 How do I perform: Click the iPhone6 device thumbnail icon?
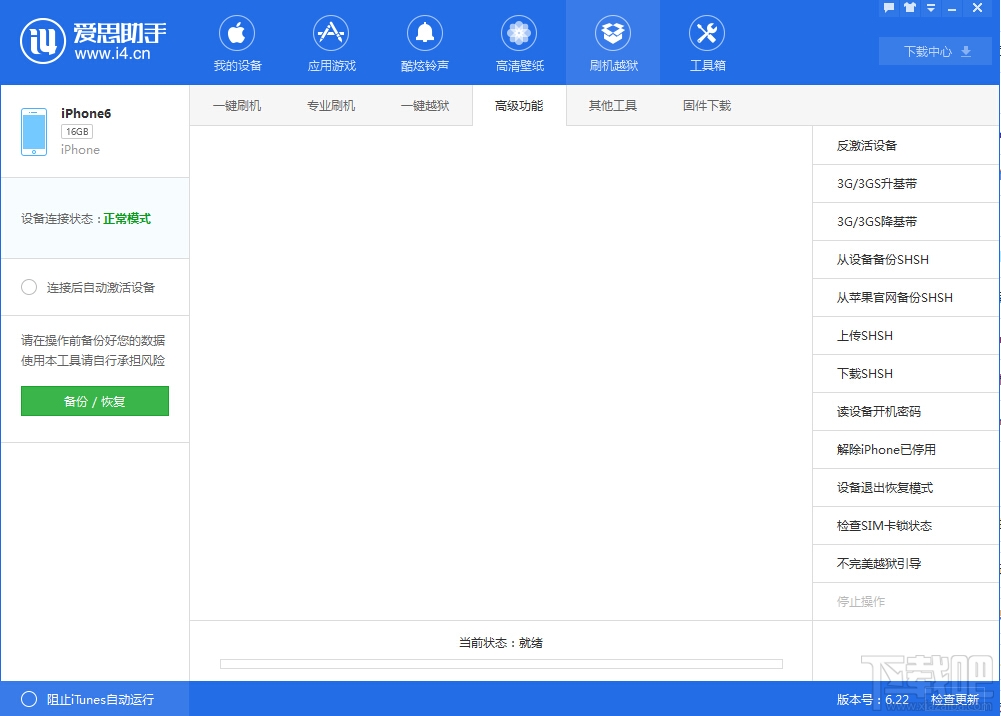point(33,130)
